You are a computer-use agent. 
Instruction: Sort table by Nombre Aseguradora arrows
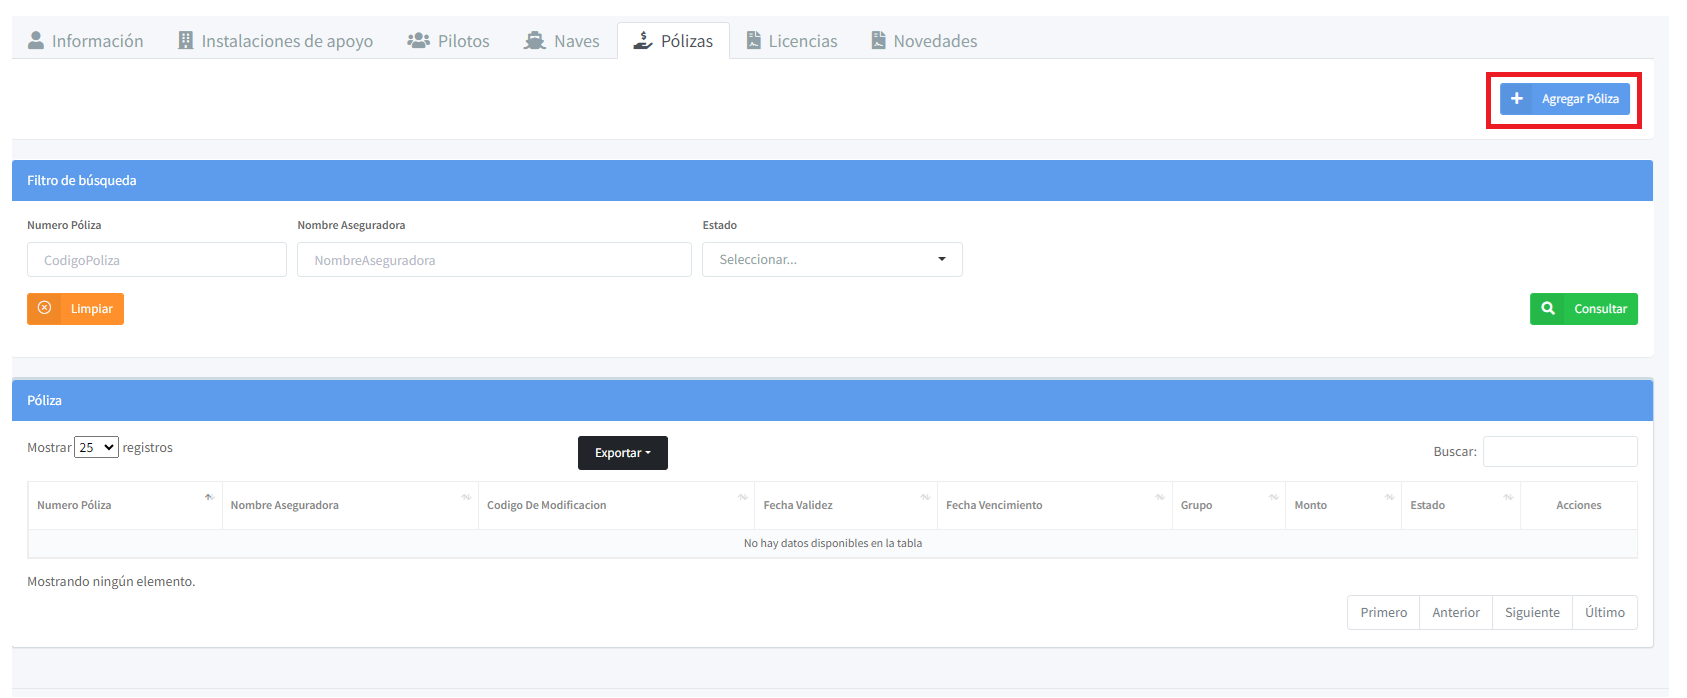pos(466,497)
